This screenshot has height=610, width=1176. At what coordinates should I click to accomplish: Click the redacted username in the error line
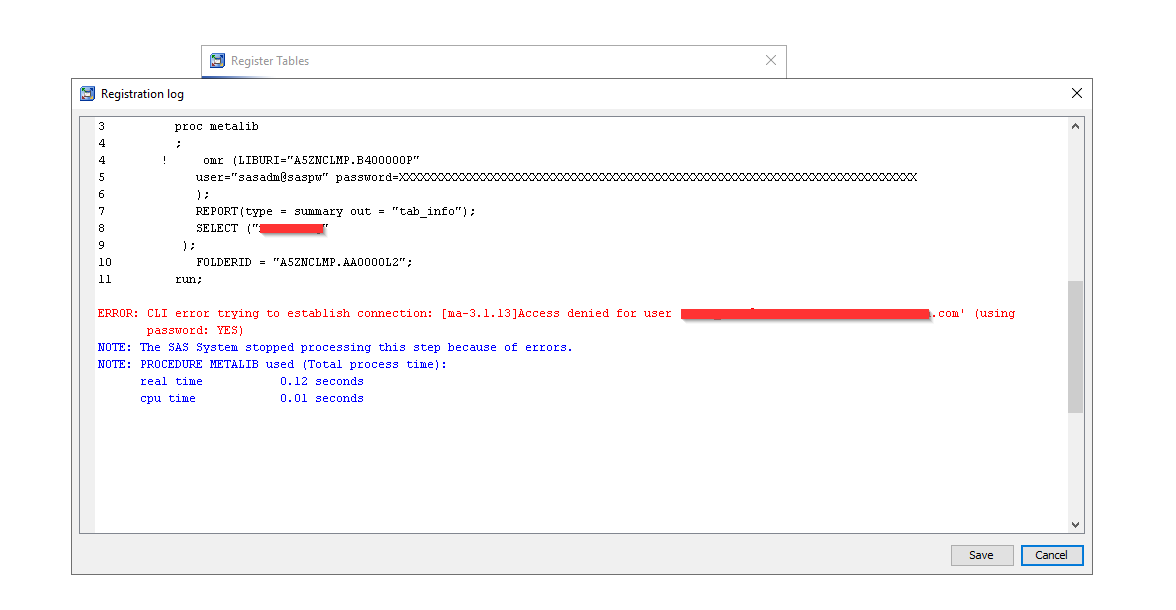point(805,313)
